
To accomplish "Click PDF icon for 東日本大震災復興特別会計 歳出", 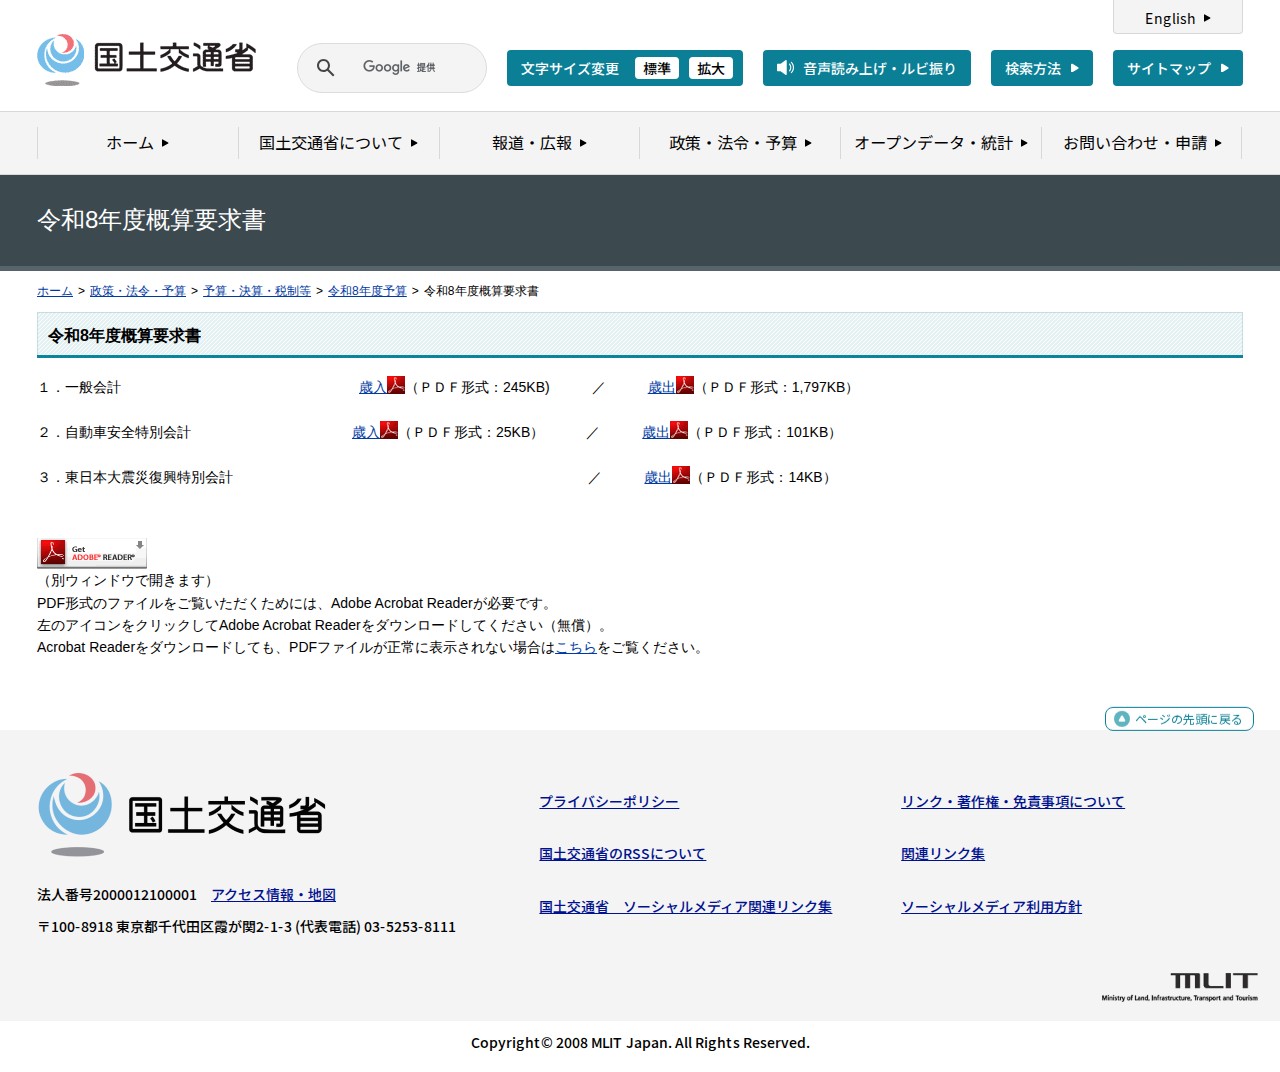I will click(681, 476).
